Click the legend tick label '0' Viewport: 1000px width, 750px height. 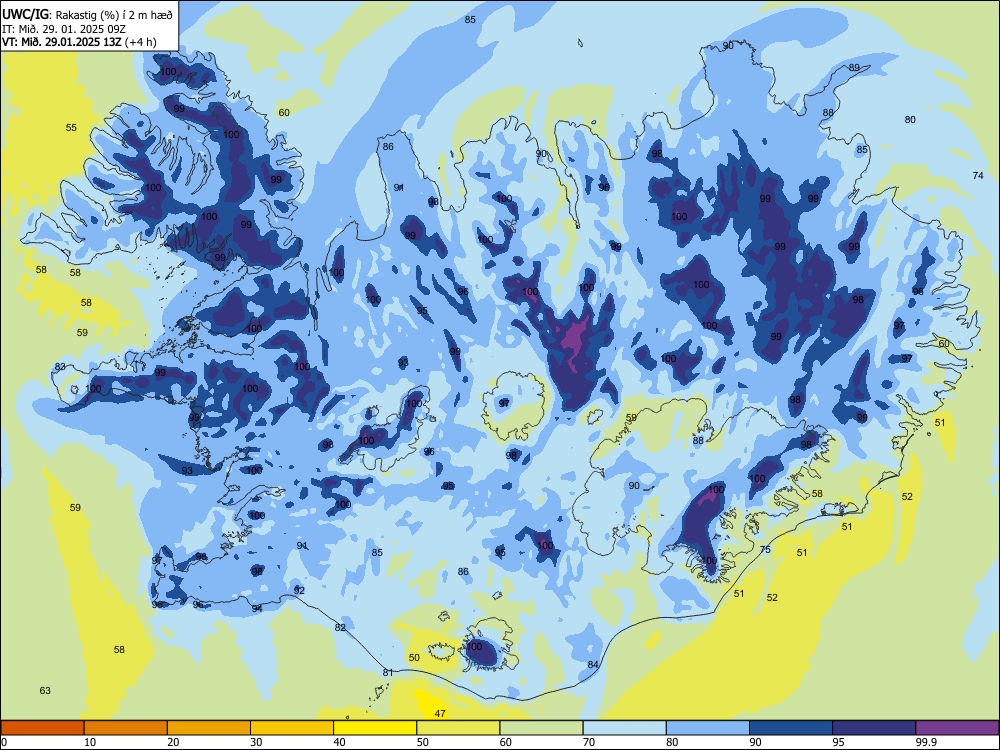[4, 742]
